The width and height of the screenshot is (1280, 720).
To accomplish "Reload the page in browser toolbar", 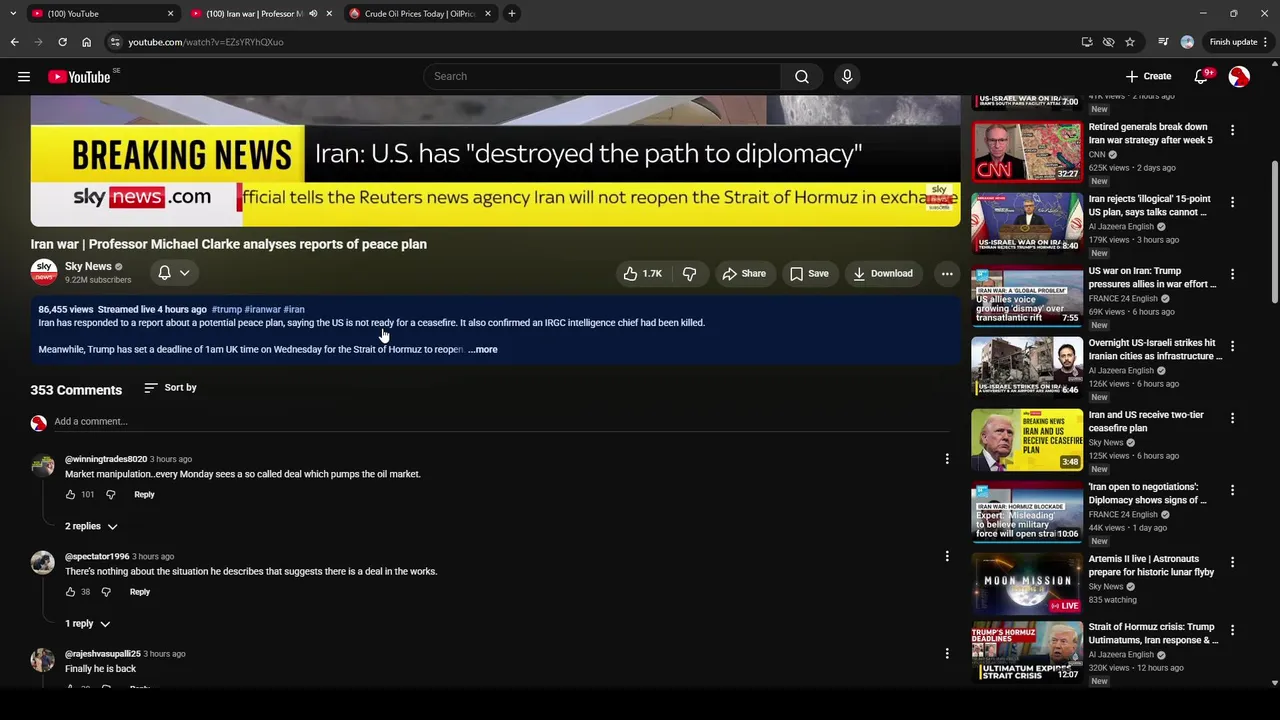I will (x=62, y=42).
